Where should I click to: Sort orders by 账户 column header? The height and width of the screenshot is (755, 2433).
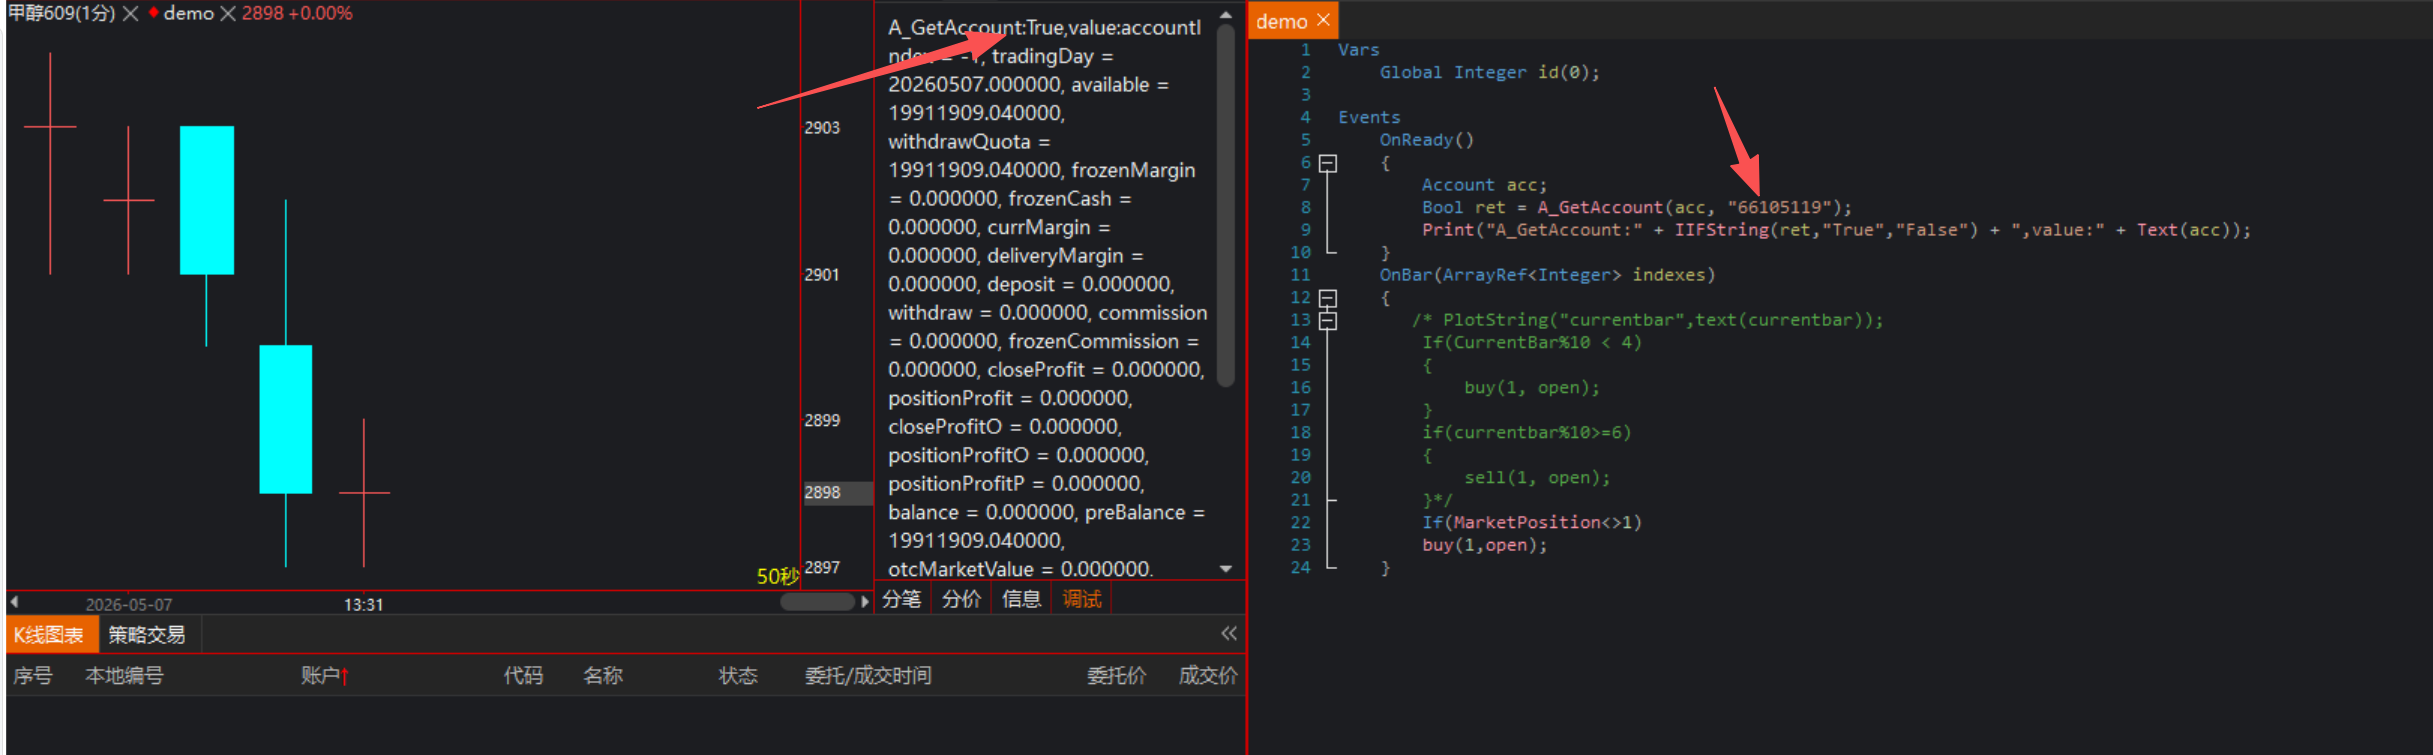(324, 676)
